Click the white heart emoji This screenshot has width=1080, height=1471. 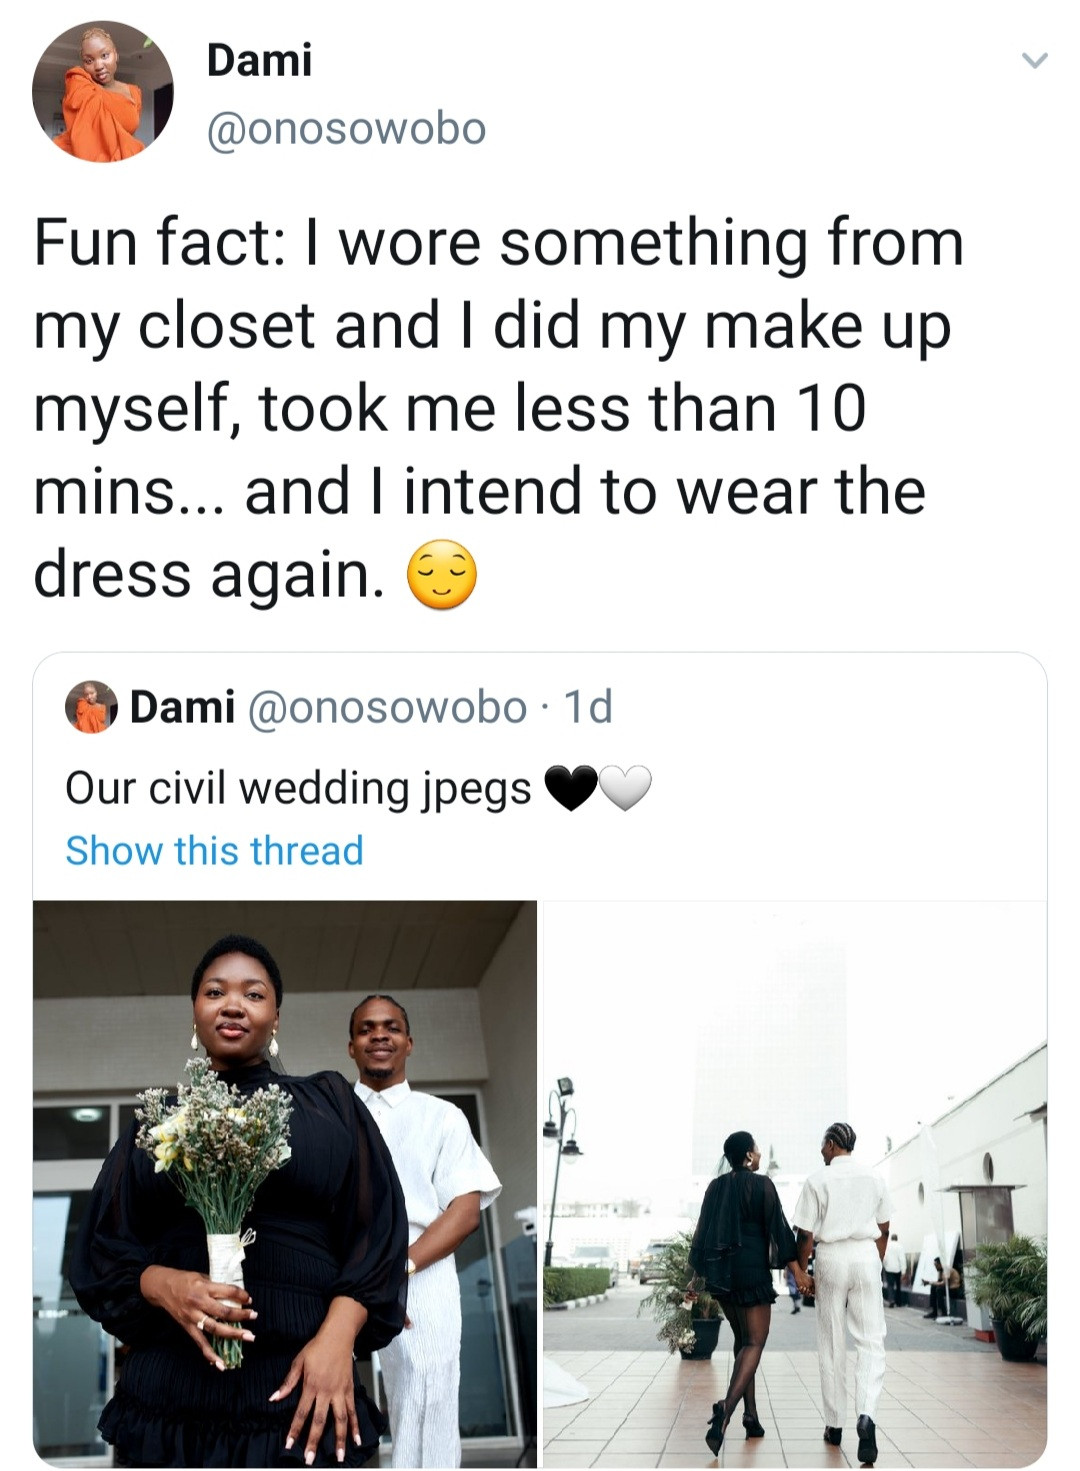(625, 788)
